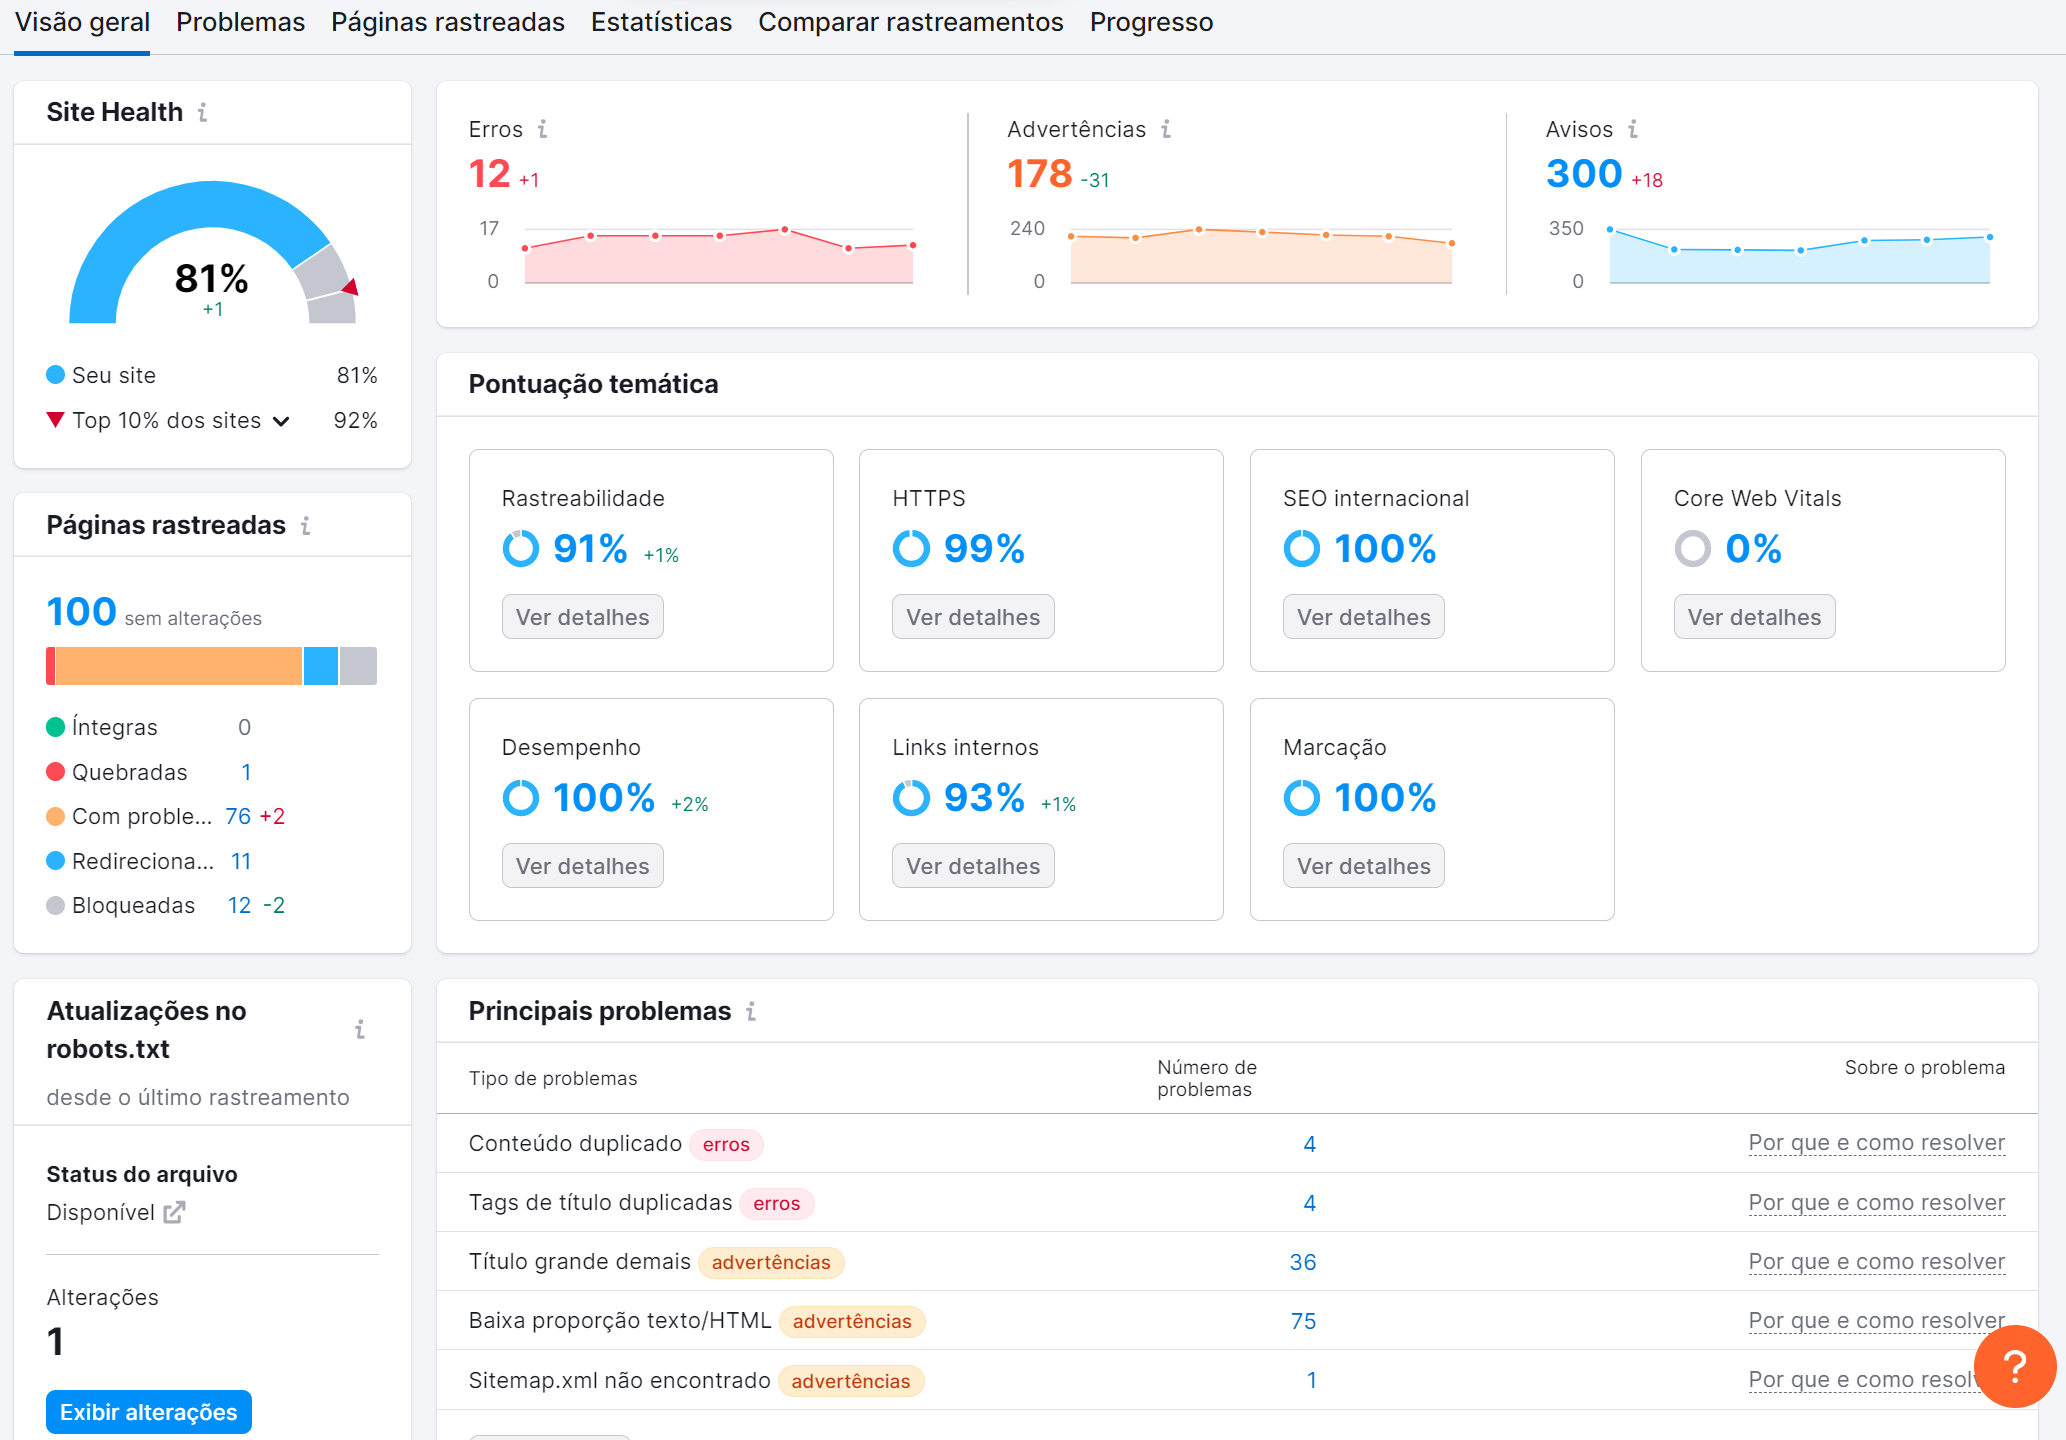Open the Principais problemas info tooltip
Screen dimensions: 2066x1440
[x=752, y=1011]
